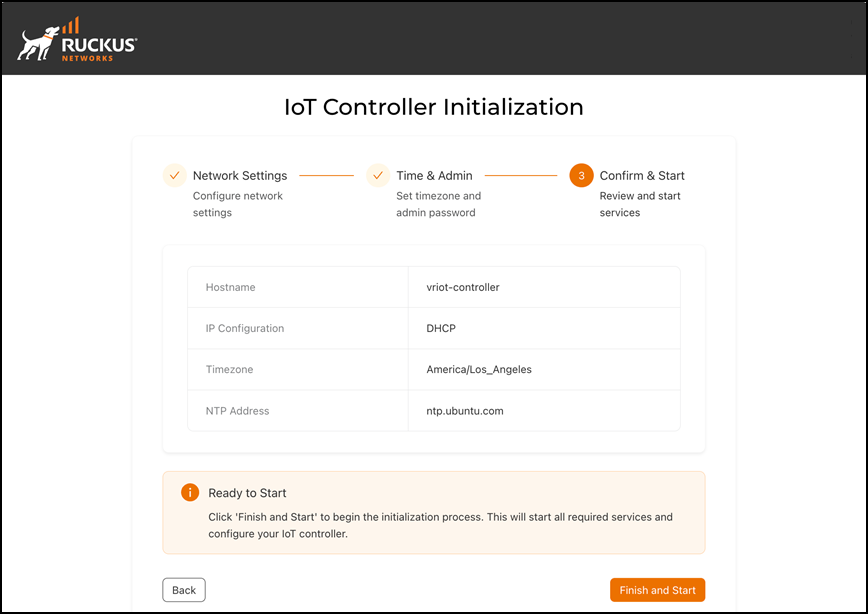This screenshot has width=868, height=614.
Task: Click the Ready to Start title
Action: (x=247, y=493)
